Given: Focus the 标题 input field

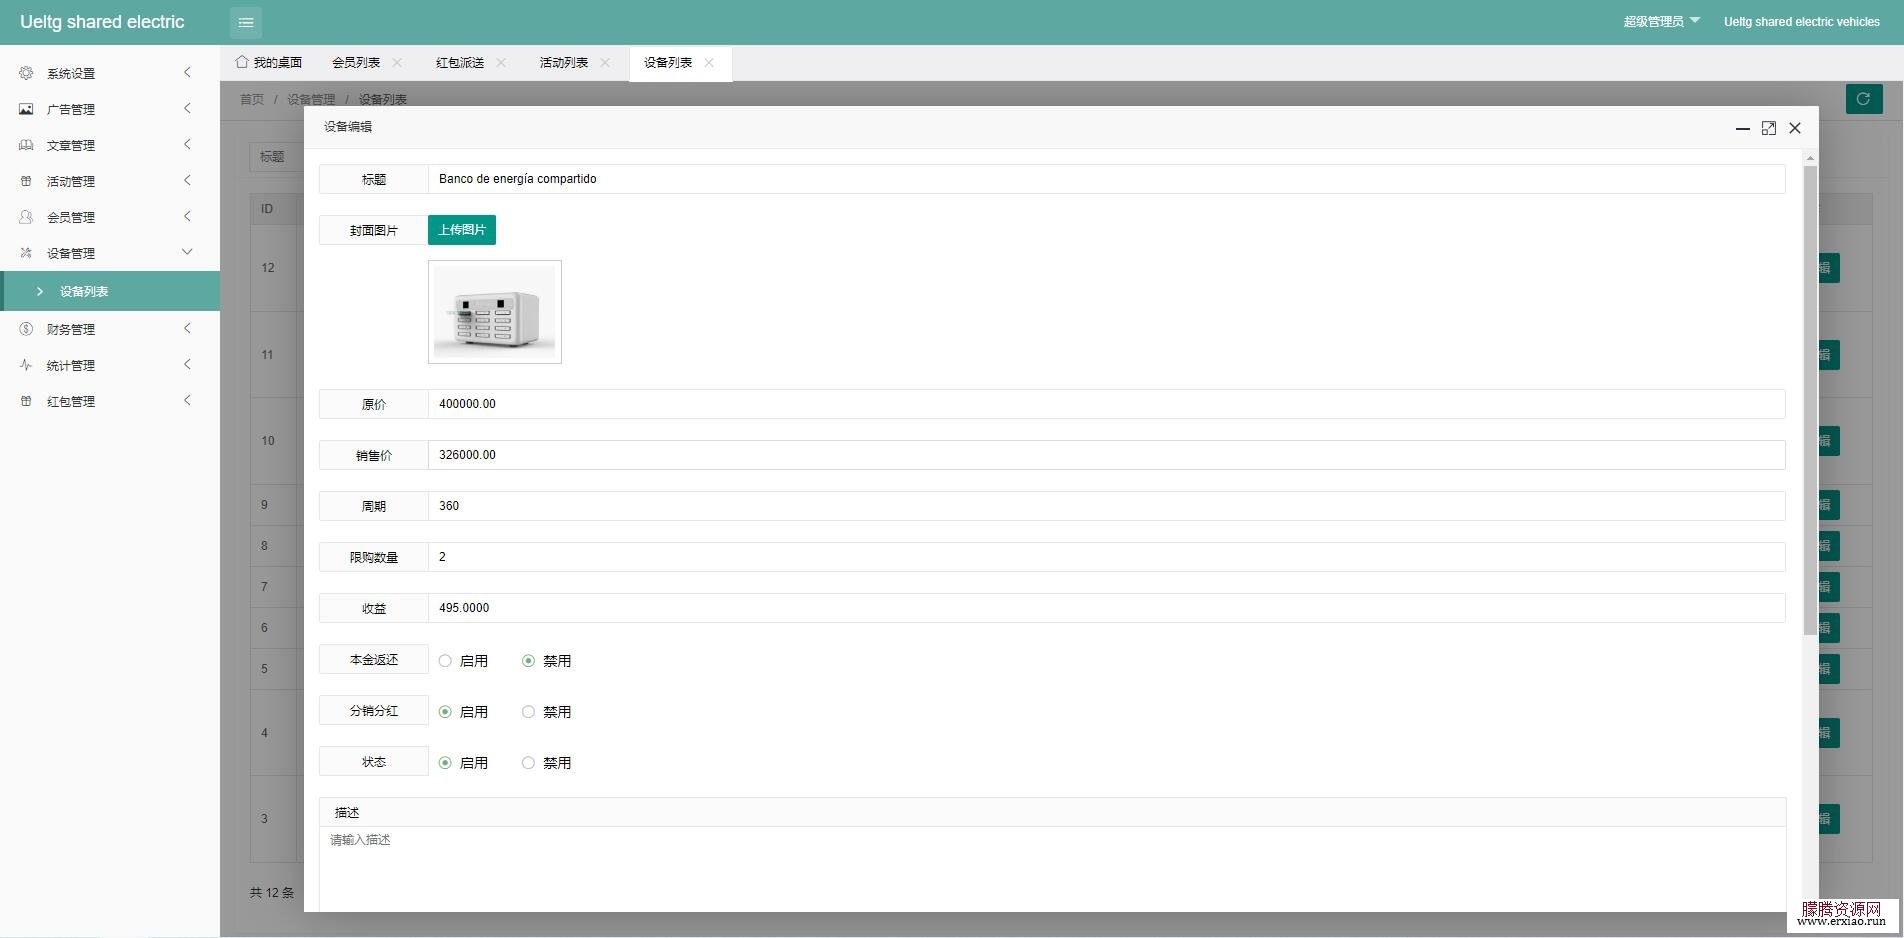Looking at the screenshot, I should (x=1106, y=179).
